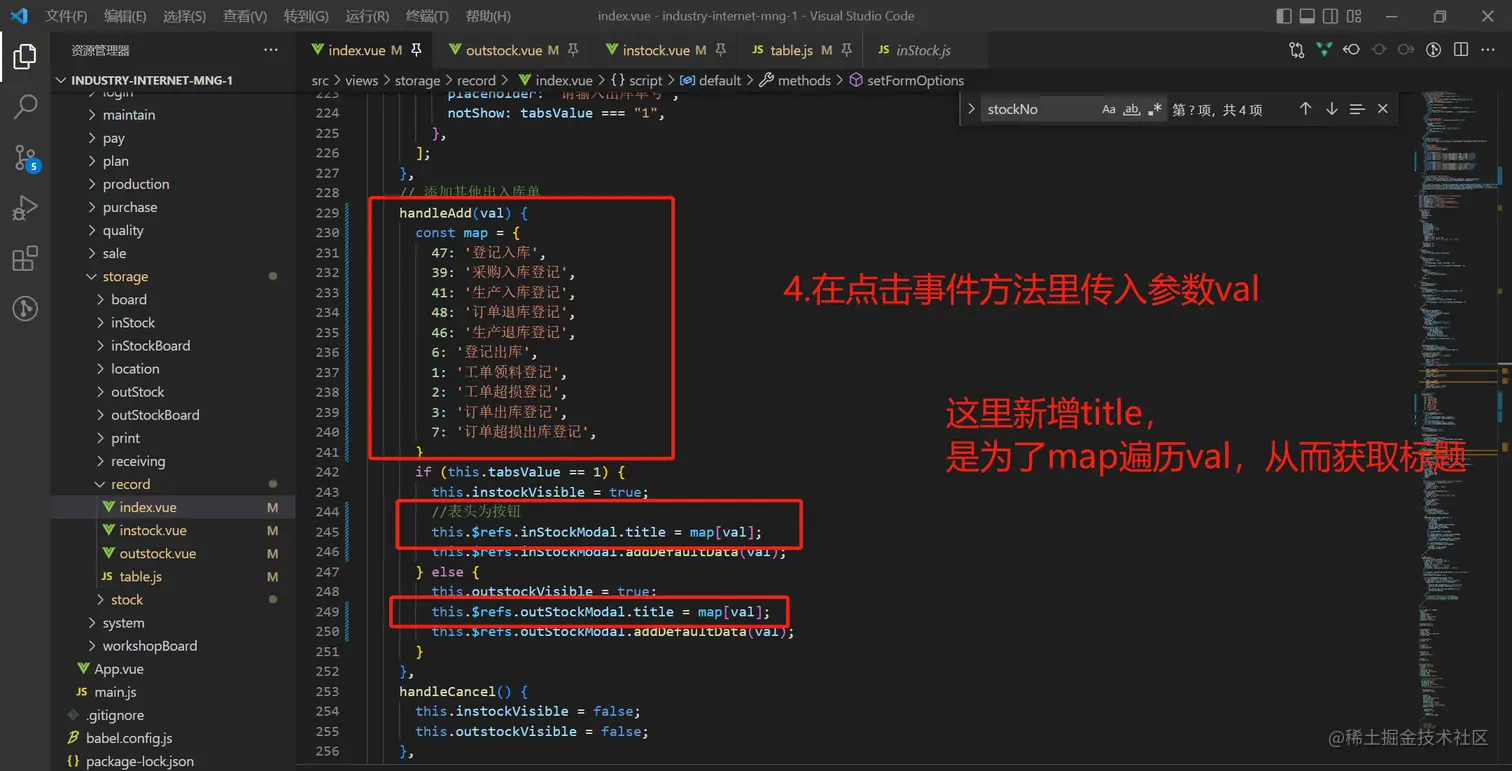Click 'setFormOptions' in breadcrumb
The width and height of the screenshot is (1512, 771).
(915, 80)
